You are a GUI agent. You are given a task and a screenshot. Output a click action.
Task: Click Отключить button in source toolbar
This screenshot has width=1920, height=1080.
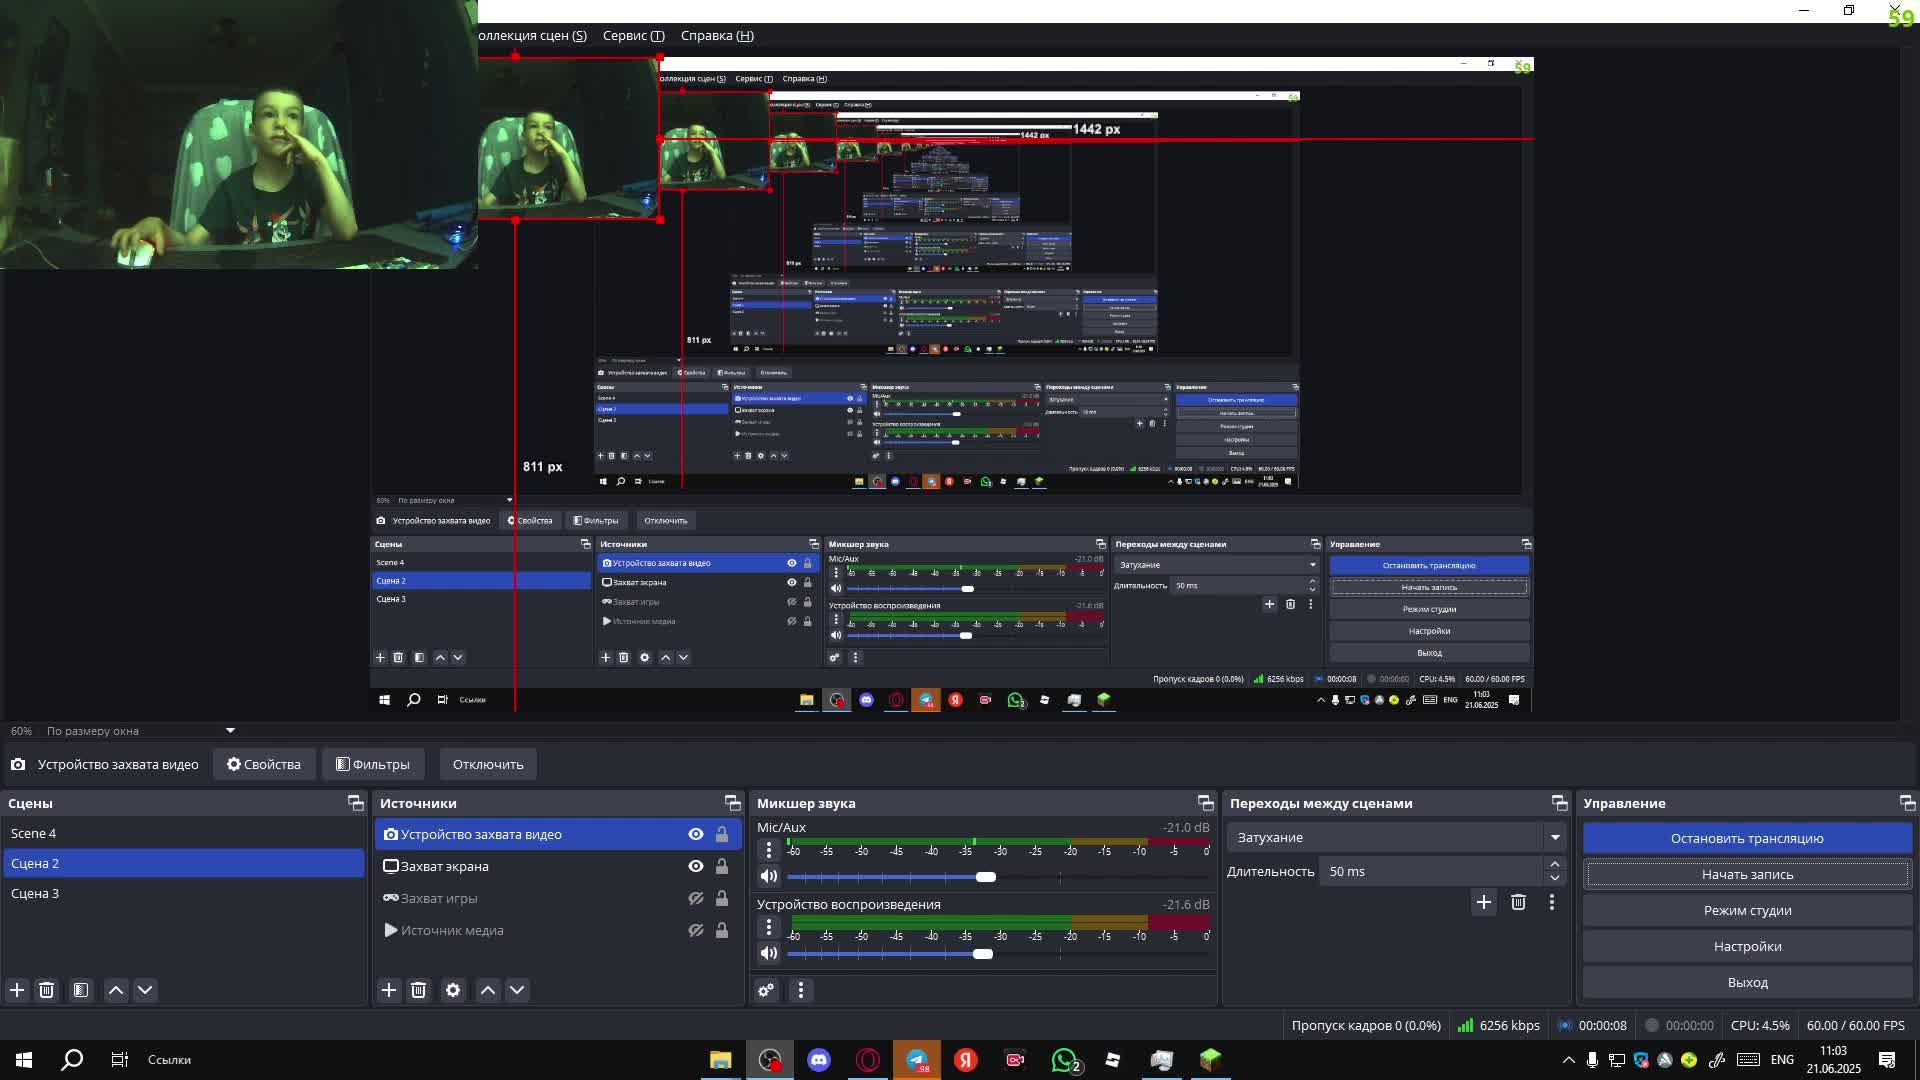point(488,764)
